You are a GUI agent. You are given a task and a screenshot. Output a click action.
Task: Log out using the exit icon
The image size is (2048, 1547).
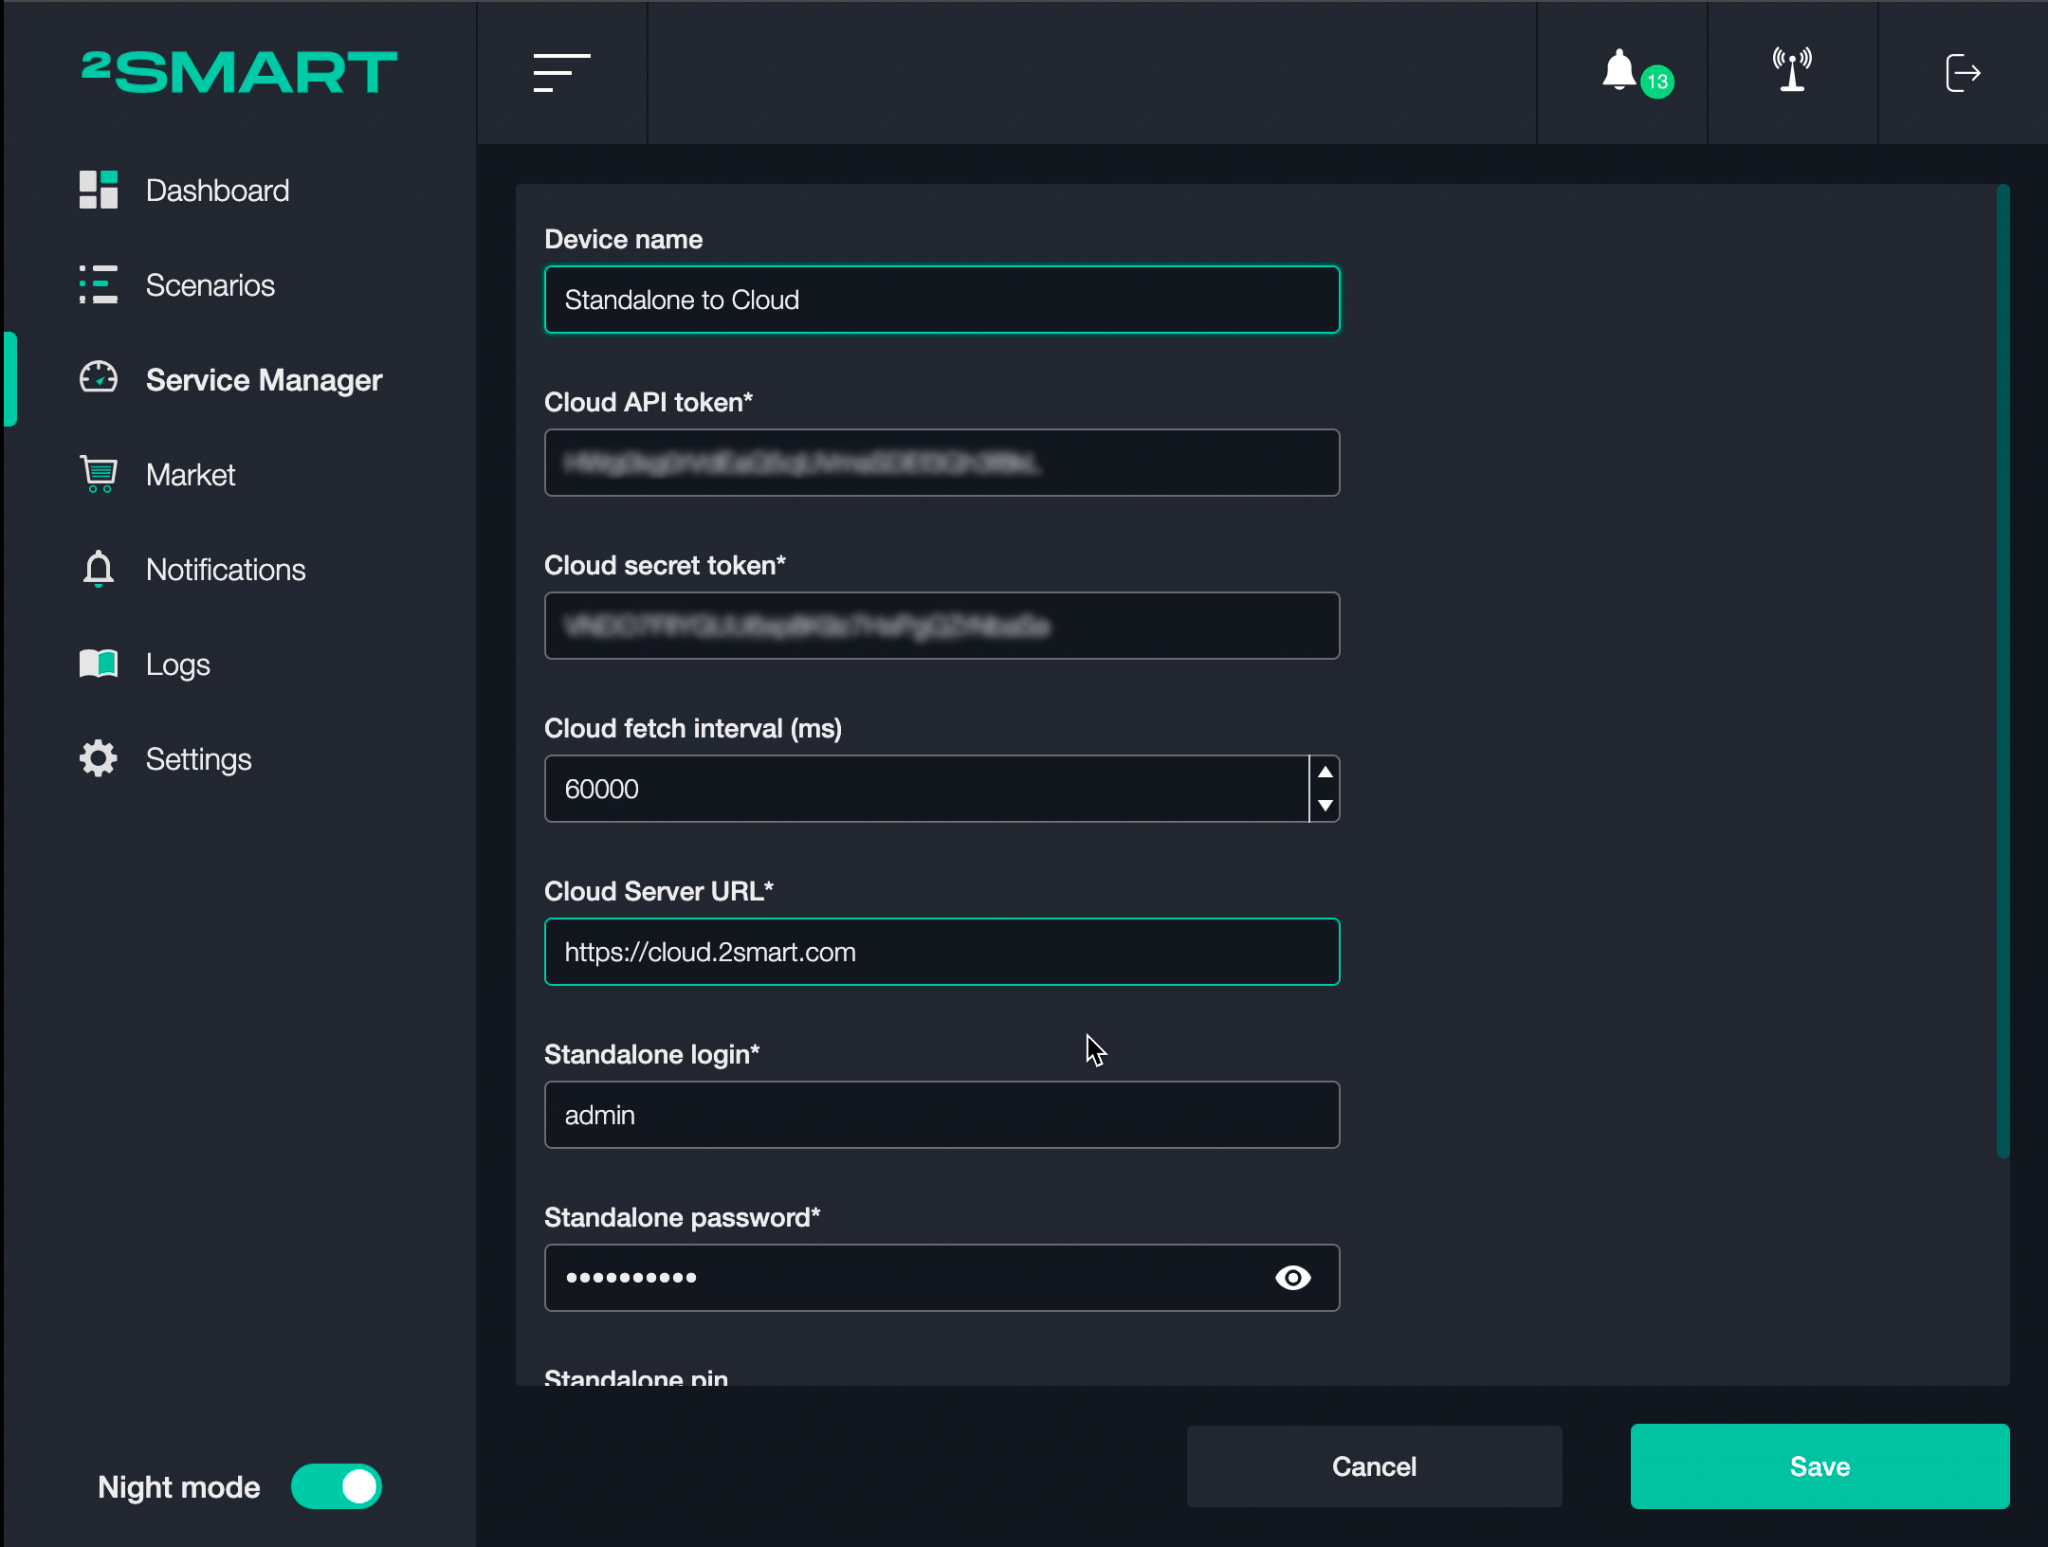click(1961, 71)
